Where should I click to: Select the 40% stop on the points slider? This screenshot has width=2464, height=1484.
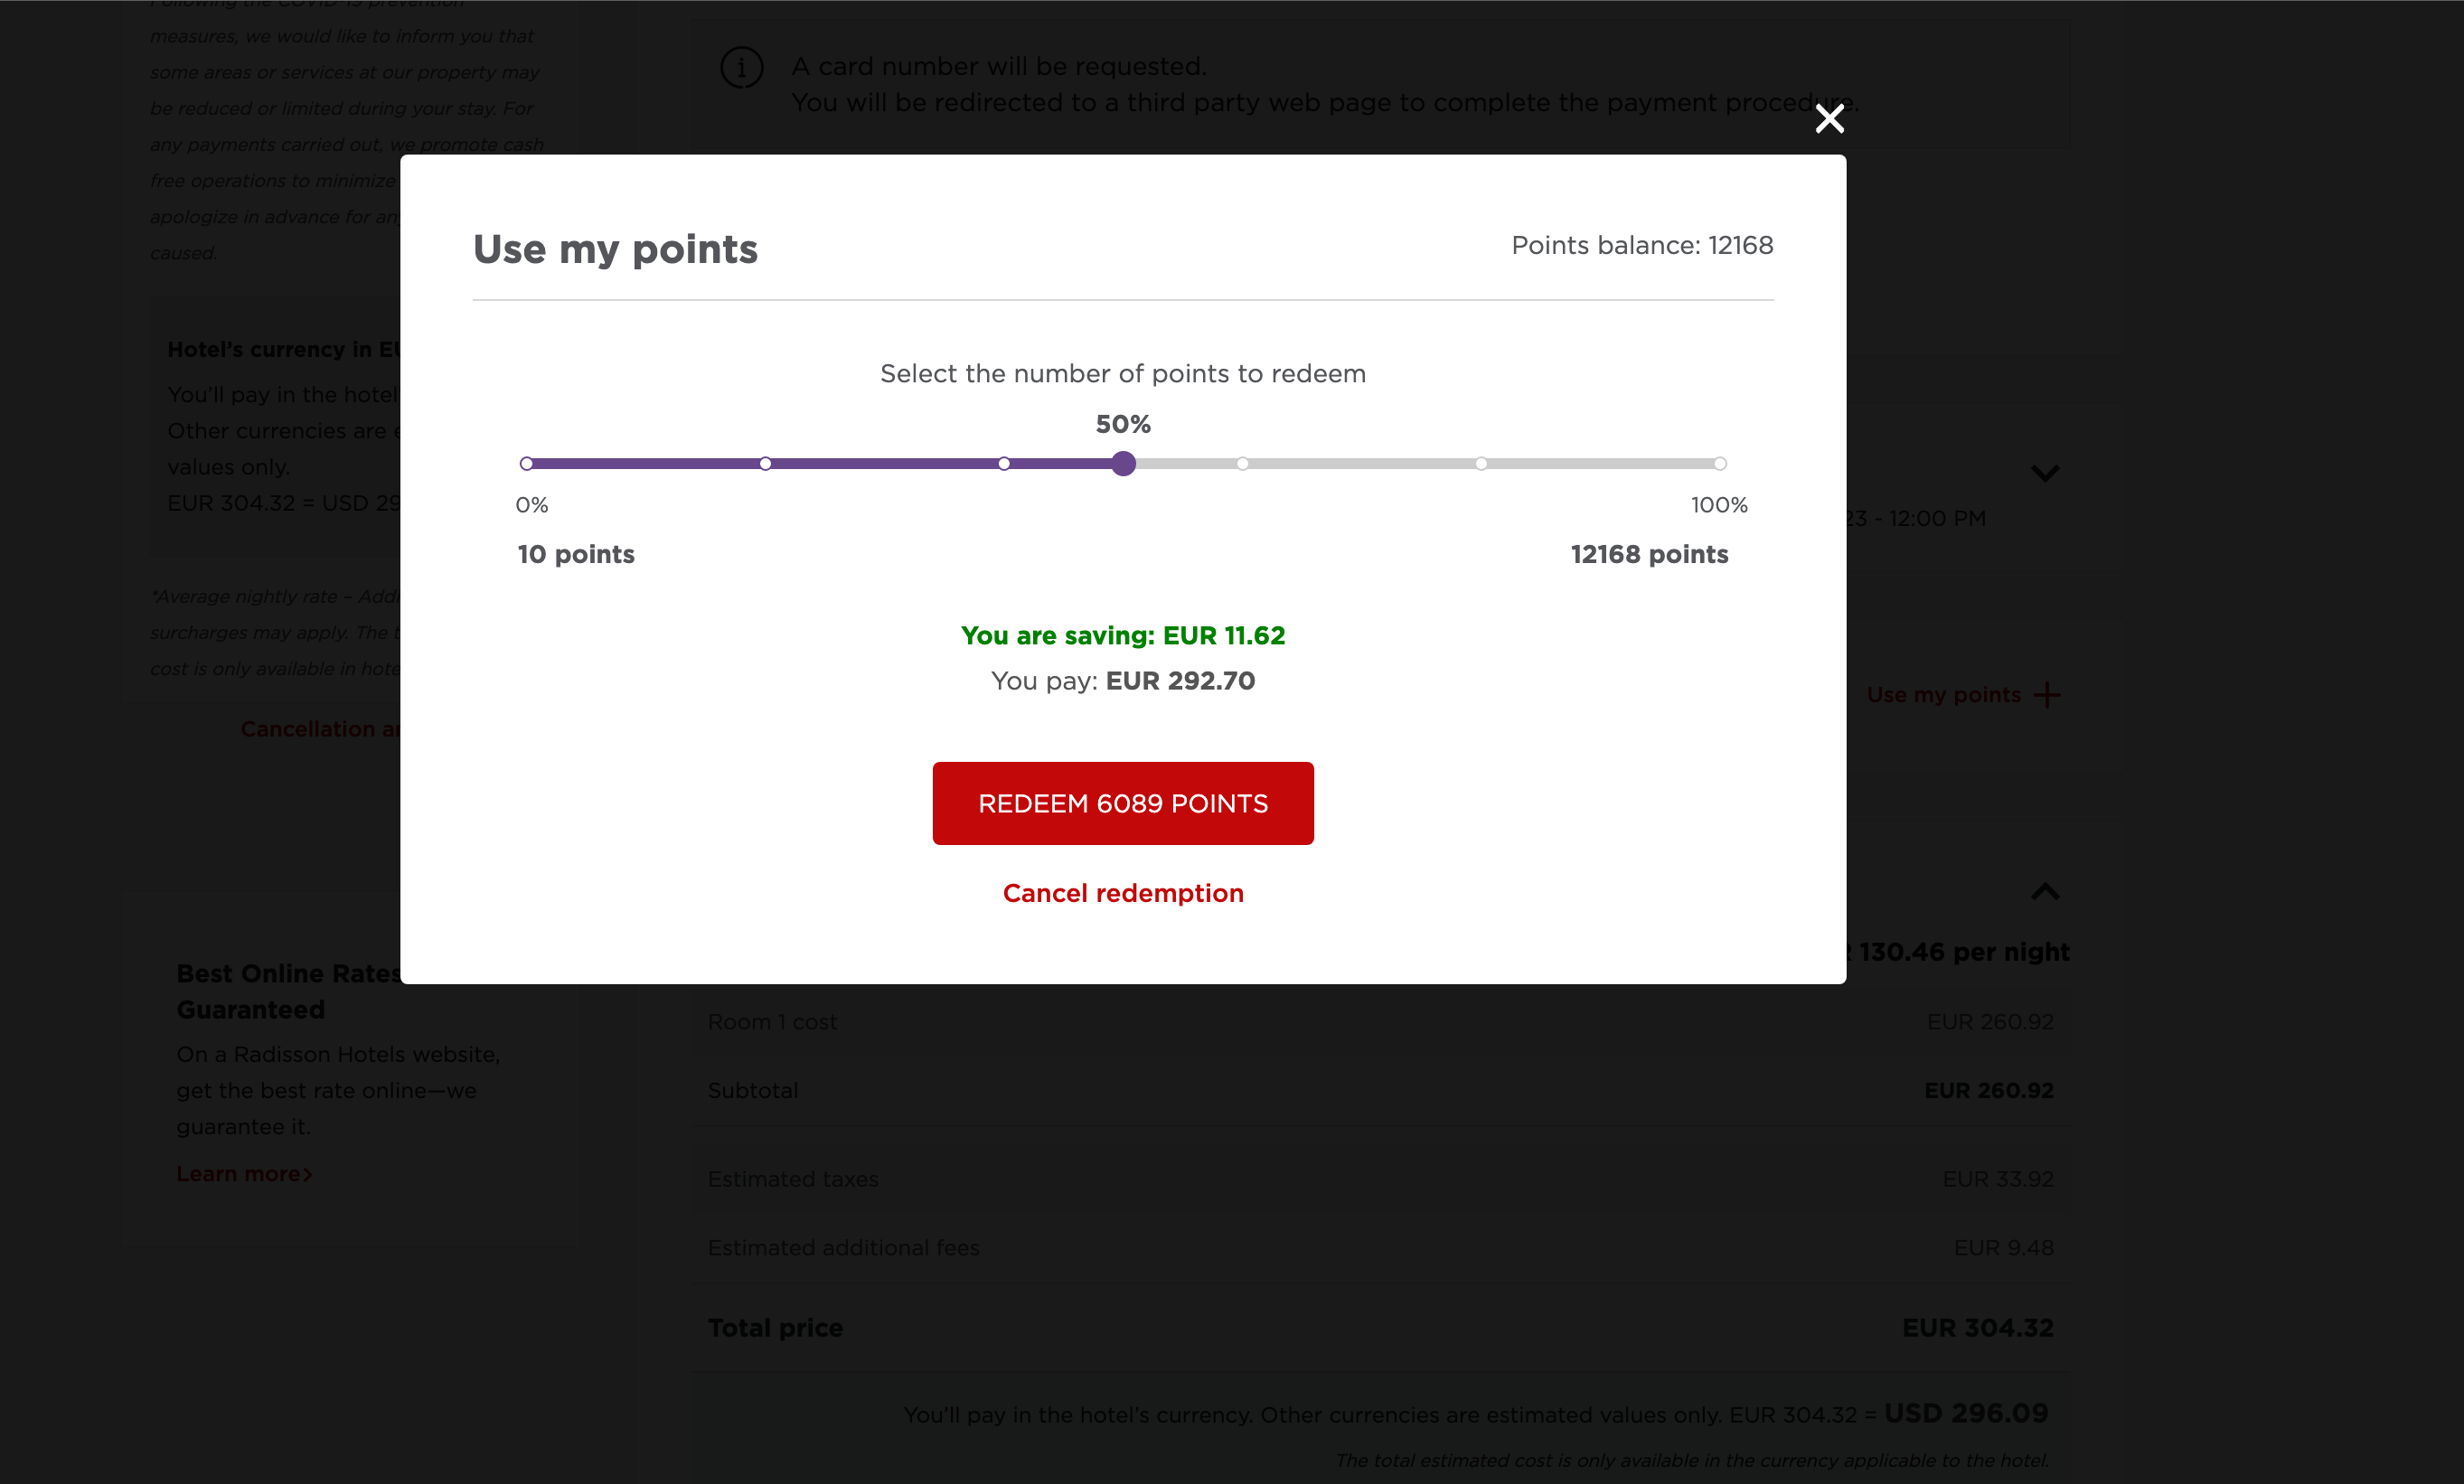coord(1004,463)
